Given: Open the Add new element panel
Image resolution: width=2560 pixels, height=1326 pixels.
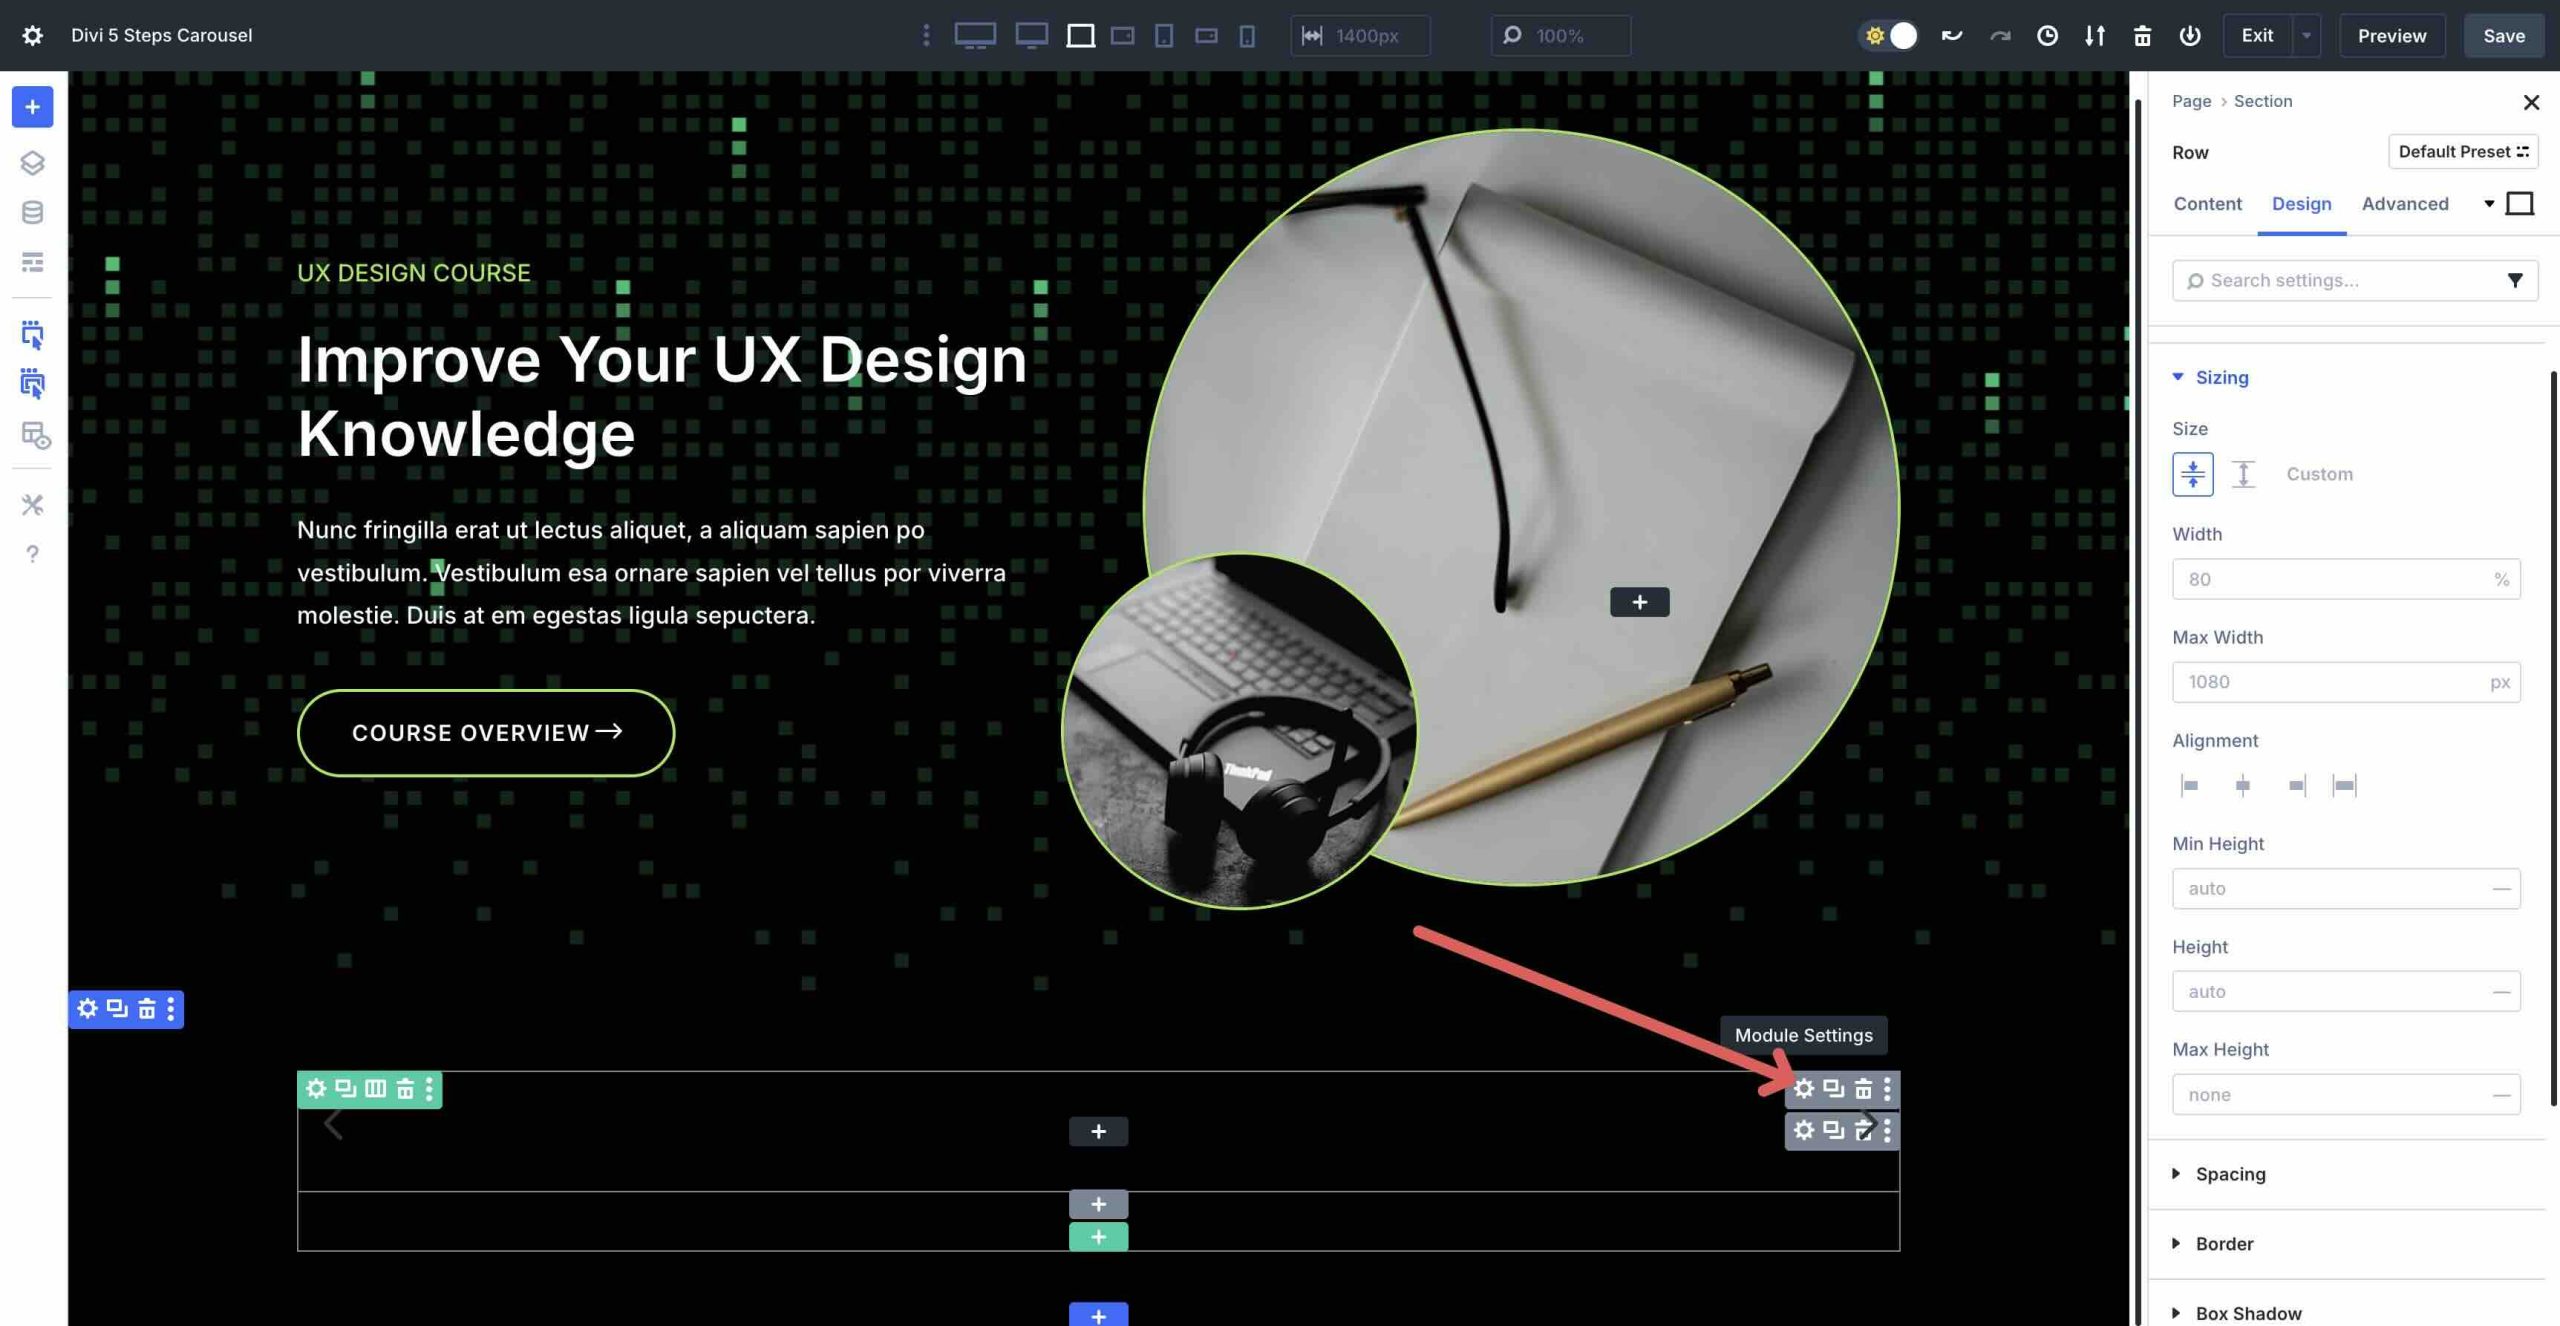Looking at the screenshot, I should click(32, 107).
